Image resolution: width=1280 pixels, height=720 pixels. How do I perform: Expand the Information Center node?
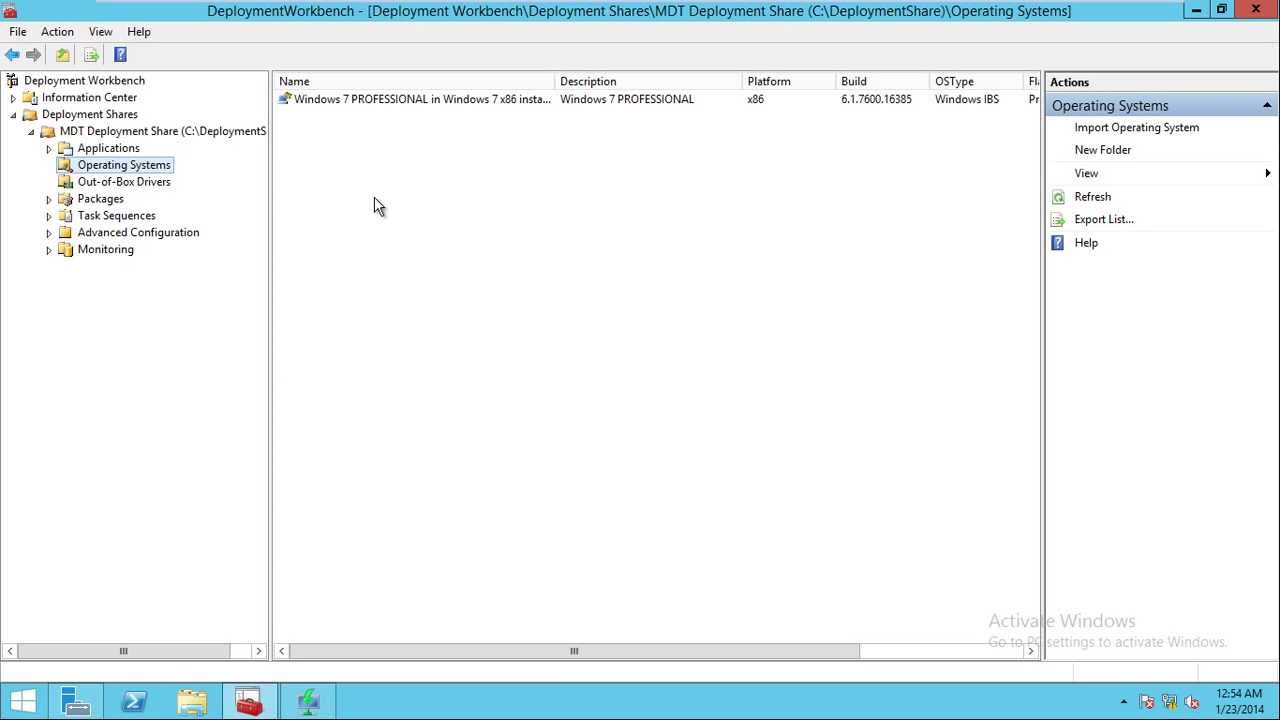click(13, 98)
